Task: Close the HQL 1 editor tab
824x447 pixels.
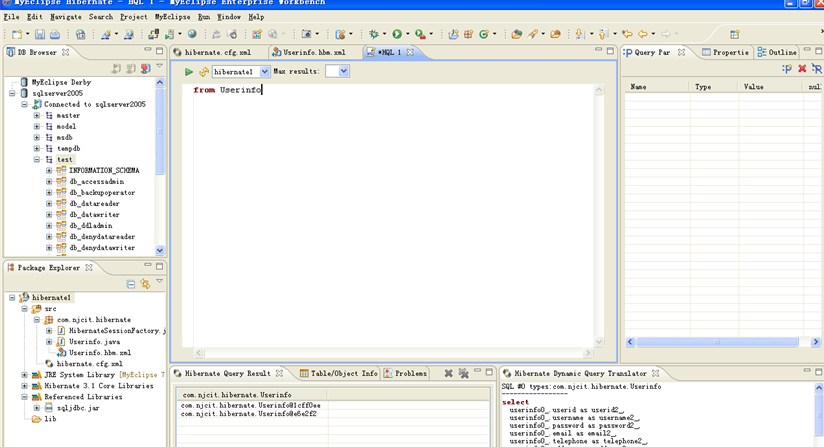Action: pos(410,53)
